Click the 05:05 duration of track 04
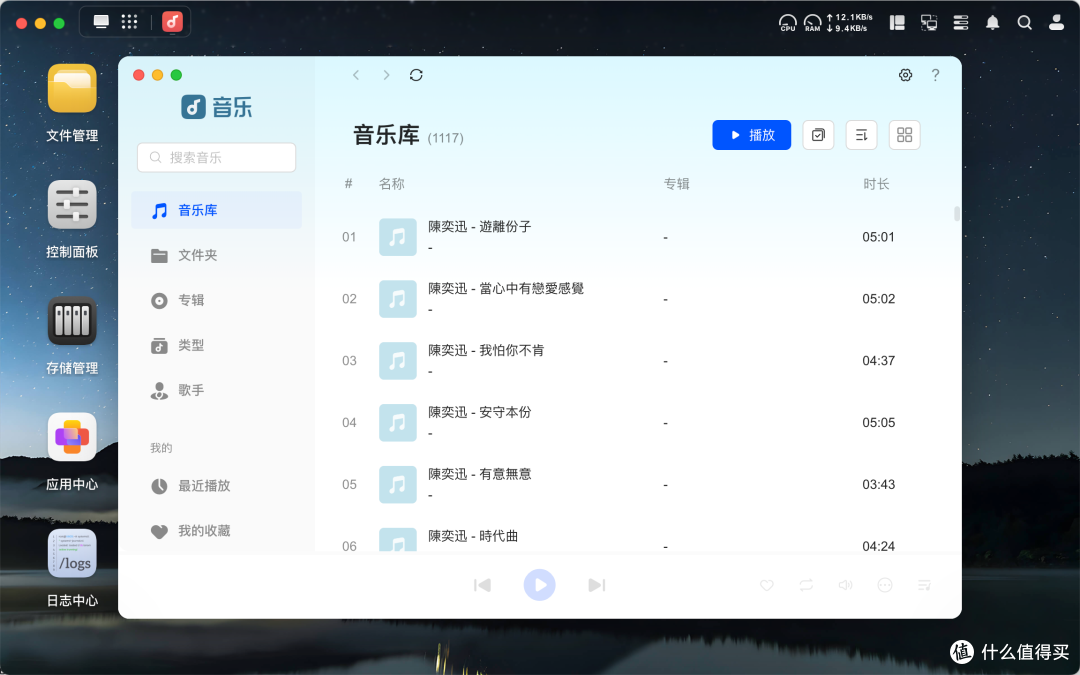 [x=879, y=423]
